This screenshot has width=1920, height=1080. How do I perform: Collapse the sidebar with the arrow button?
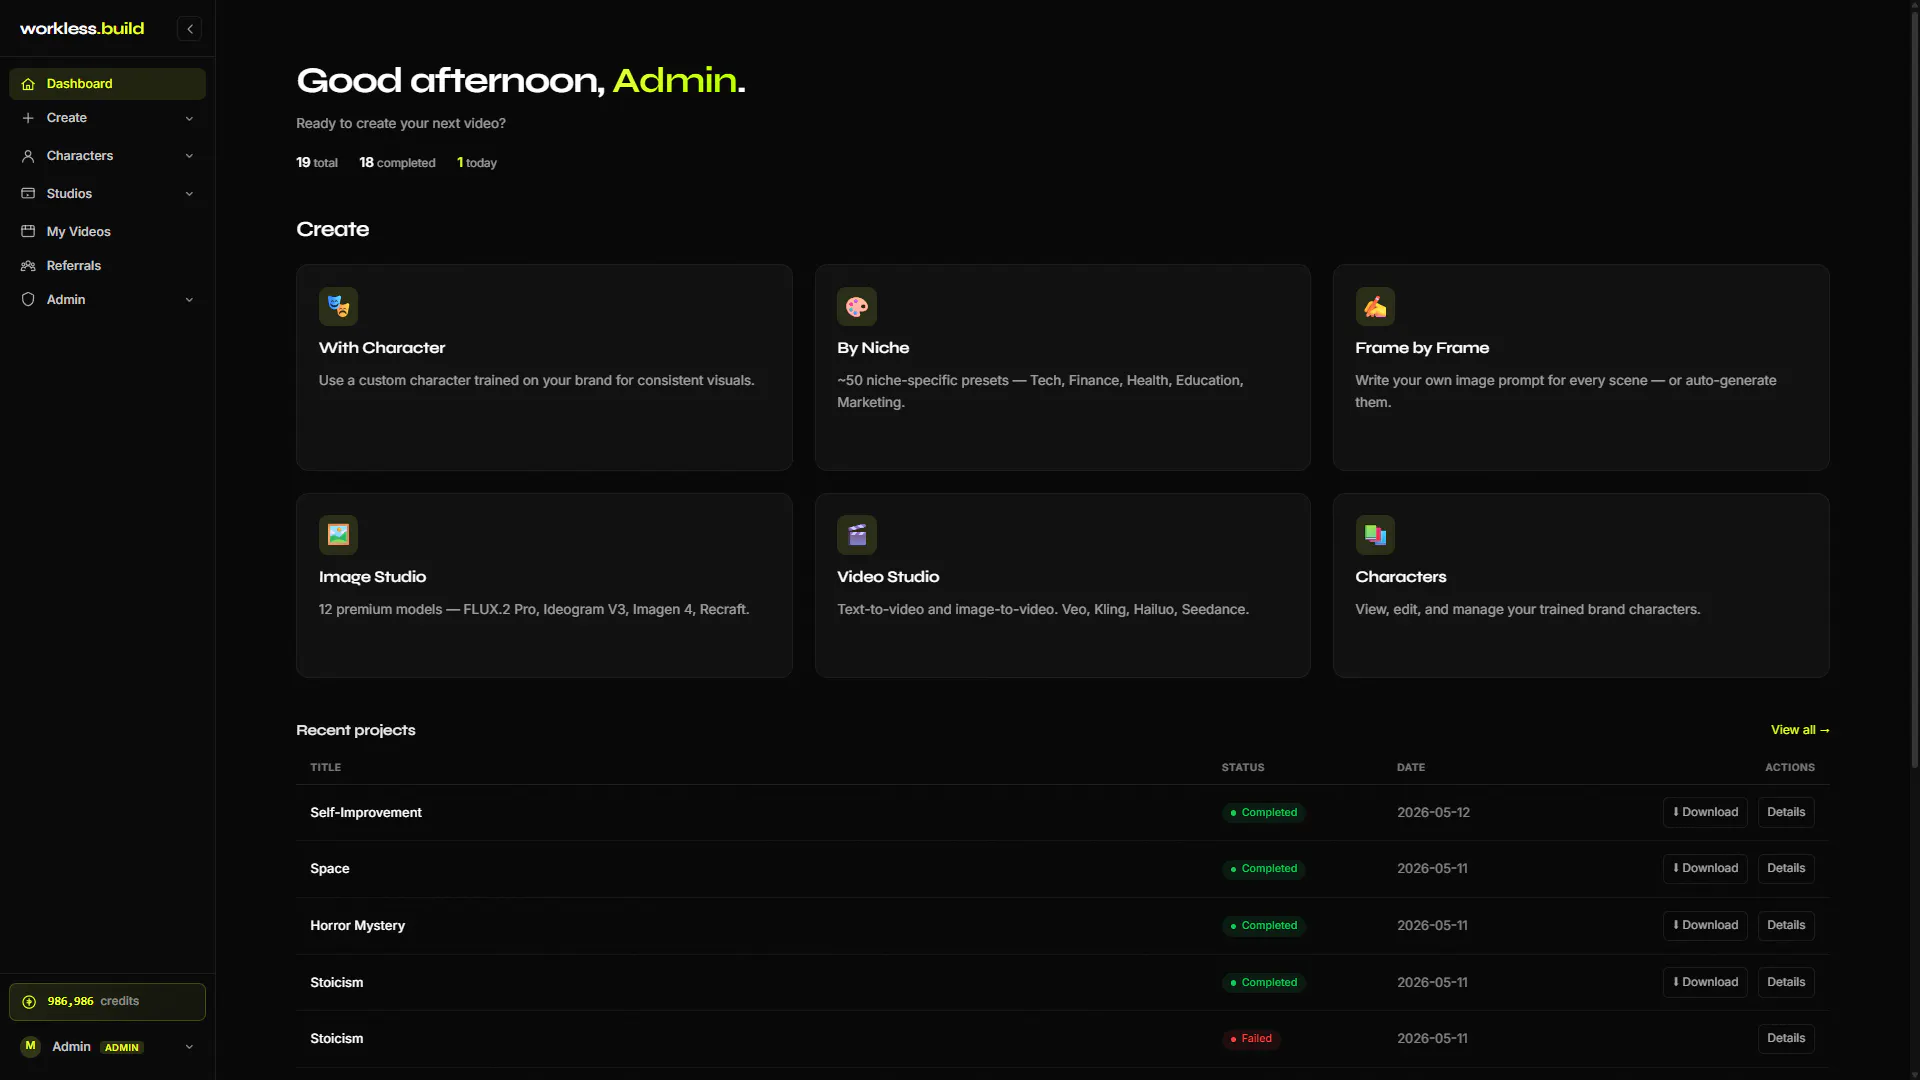point(189,29)
